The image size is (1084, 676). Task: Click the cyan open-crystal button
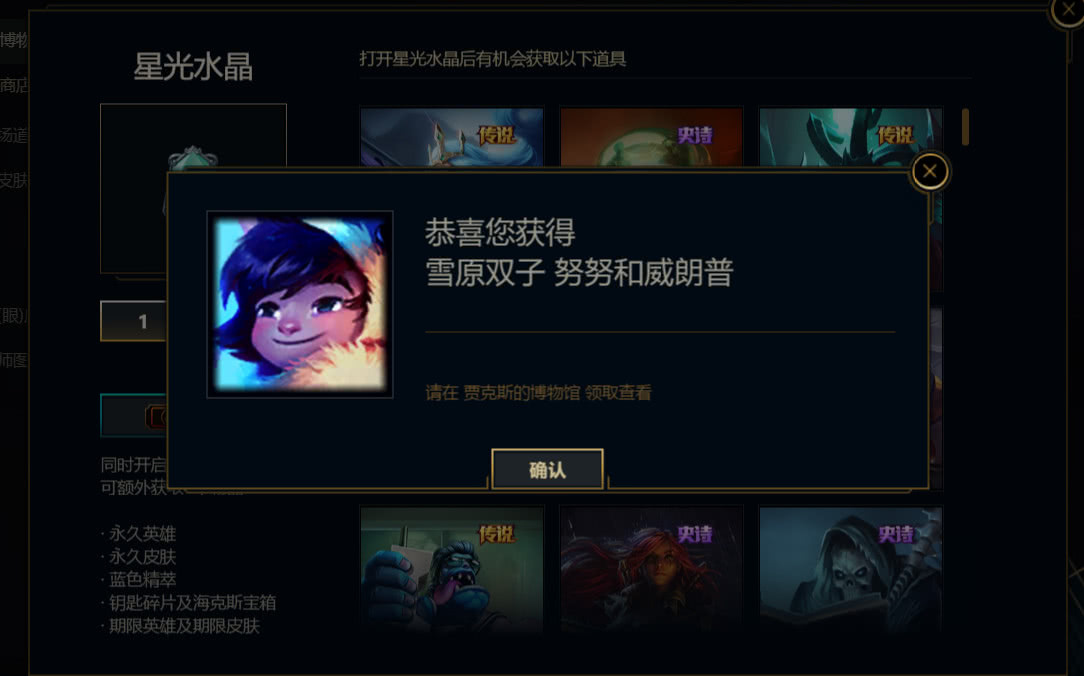(134, 415)
